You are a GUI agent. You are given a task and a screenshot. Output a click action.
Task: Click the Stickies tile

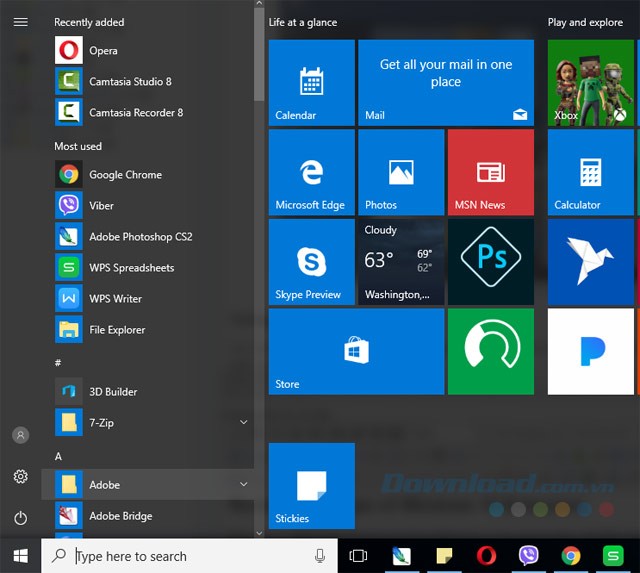coord(311,485)
